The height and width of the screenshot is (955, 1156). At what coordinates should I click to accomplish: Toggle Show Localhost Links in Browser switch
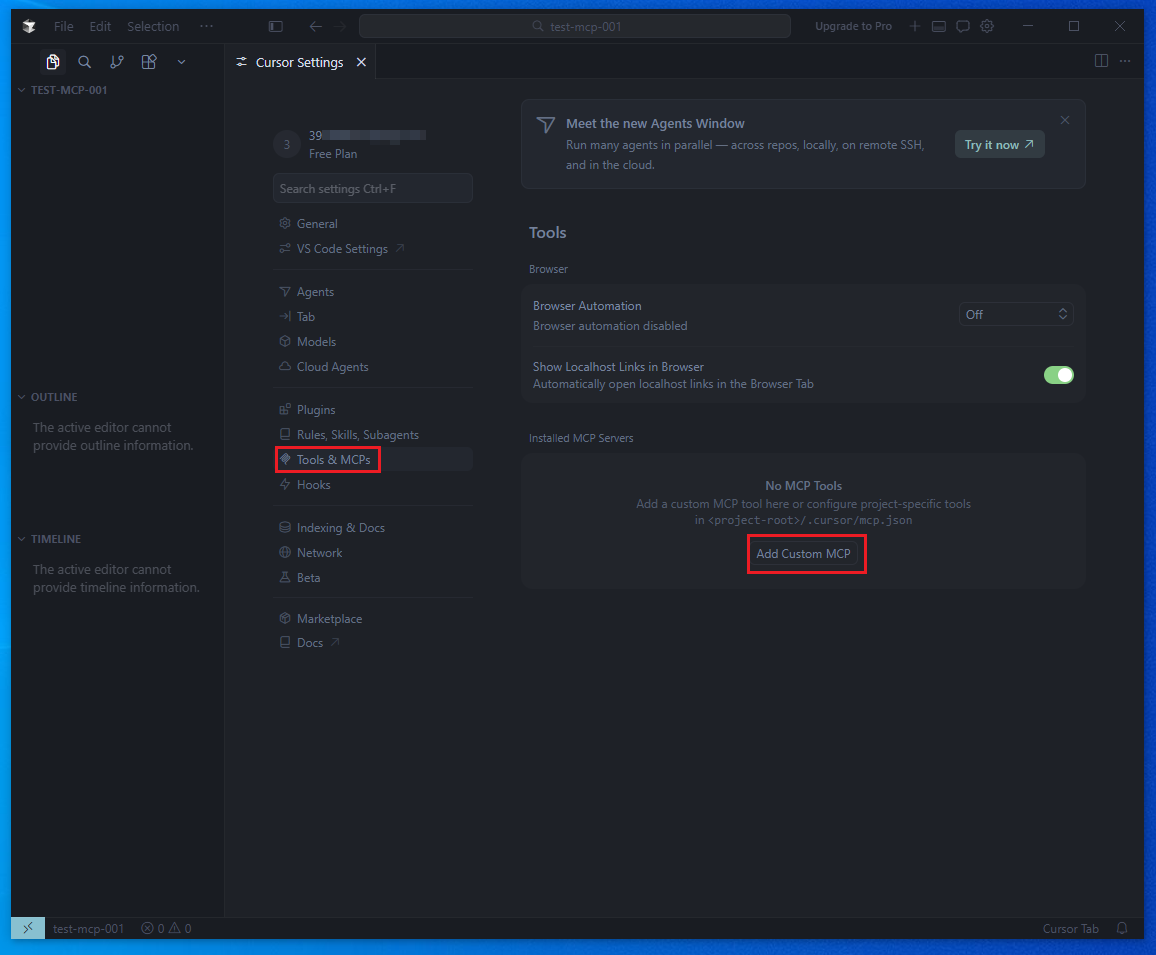pyautogui.click(x=1059, y=375)
